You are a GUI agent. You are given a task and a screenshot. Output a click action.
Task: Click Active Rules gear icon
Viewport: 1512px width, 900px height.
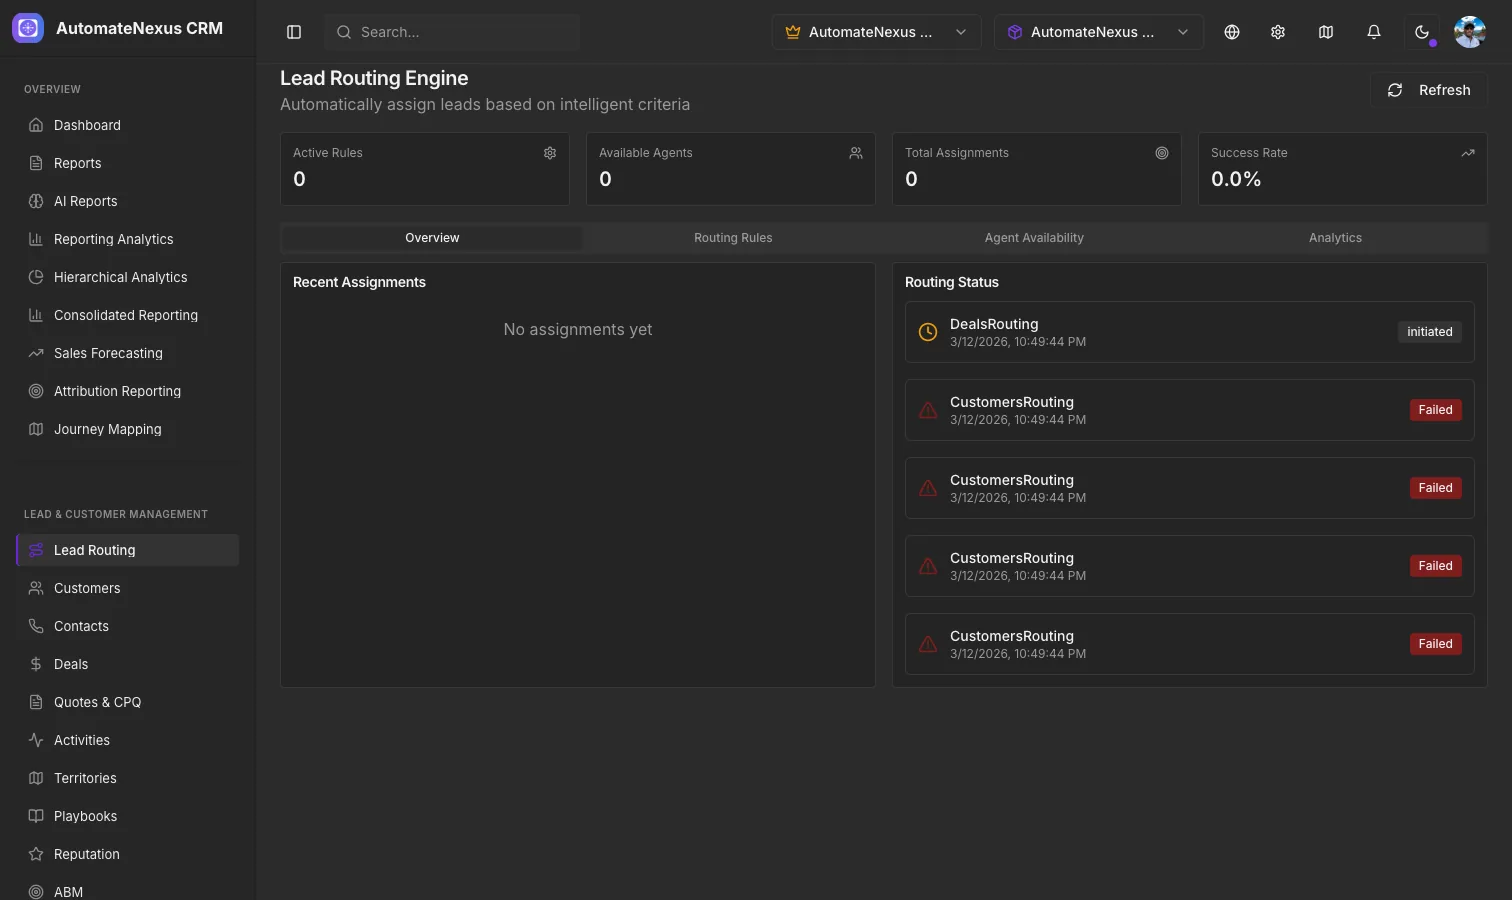pos(550,153)
